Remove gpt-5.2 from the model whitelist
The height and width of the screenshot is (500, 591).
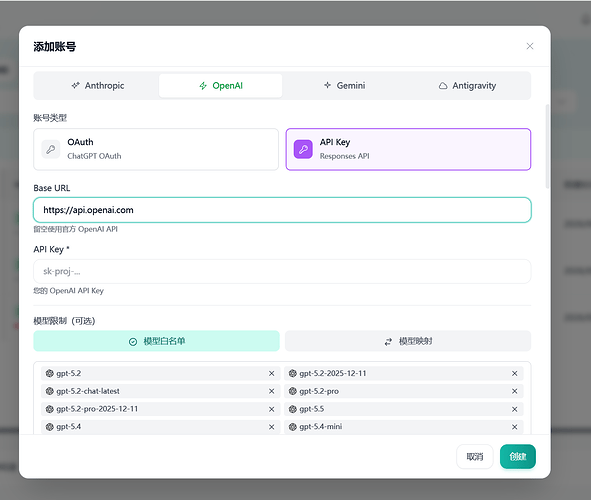pos(271,373)
